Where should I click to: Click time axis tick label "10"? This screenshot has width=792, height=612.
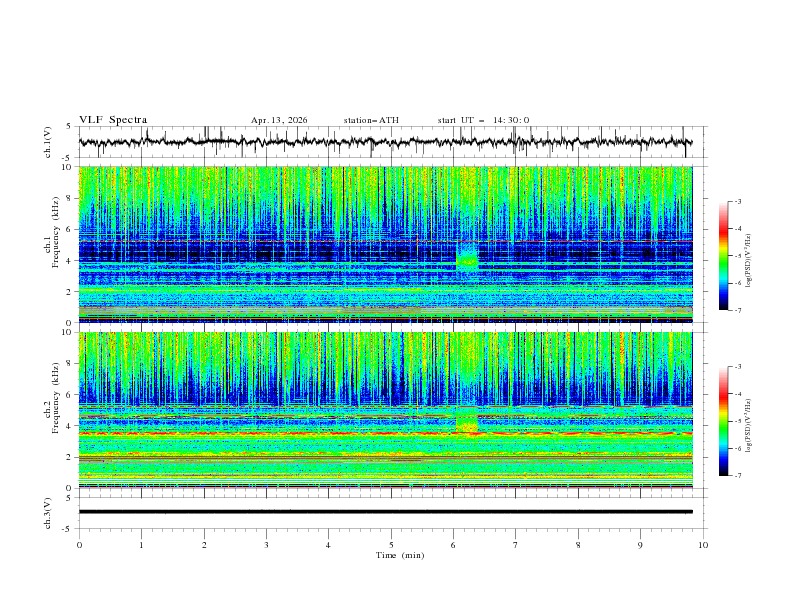[x=703, y=545]
